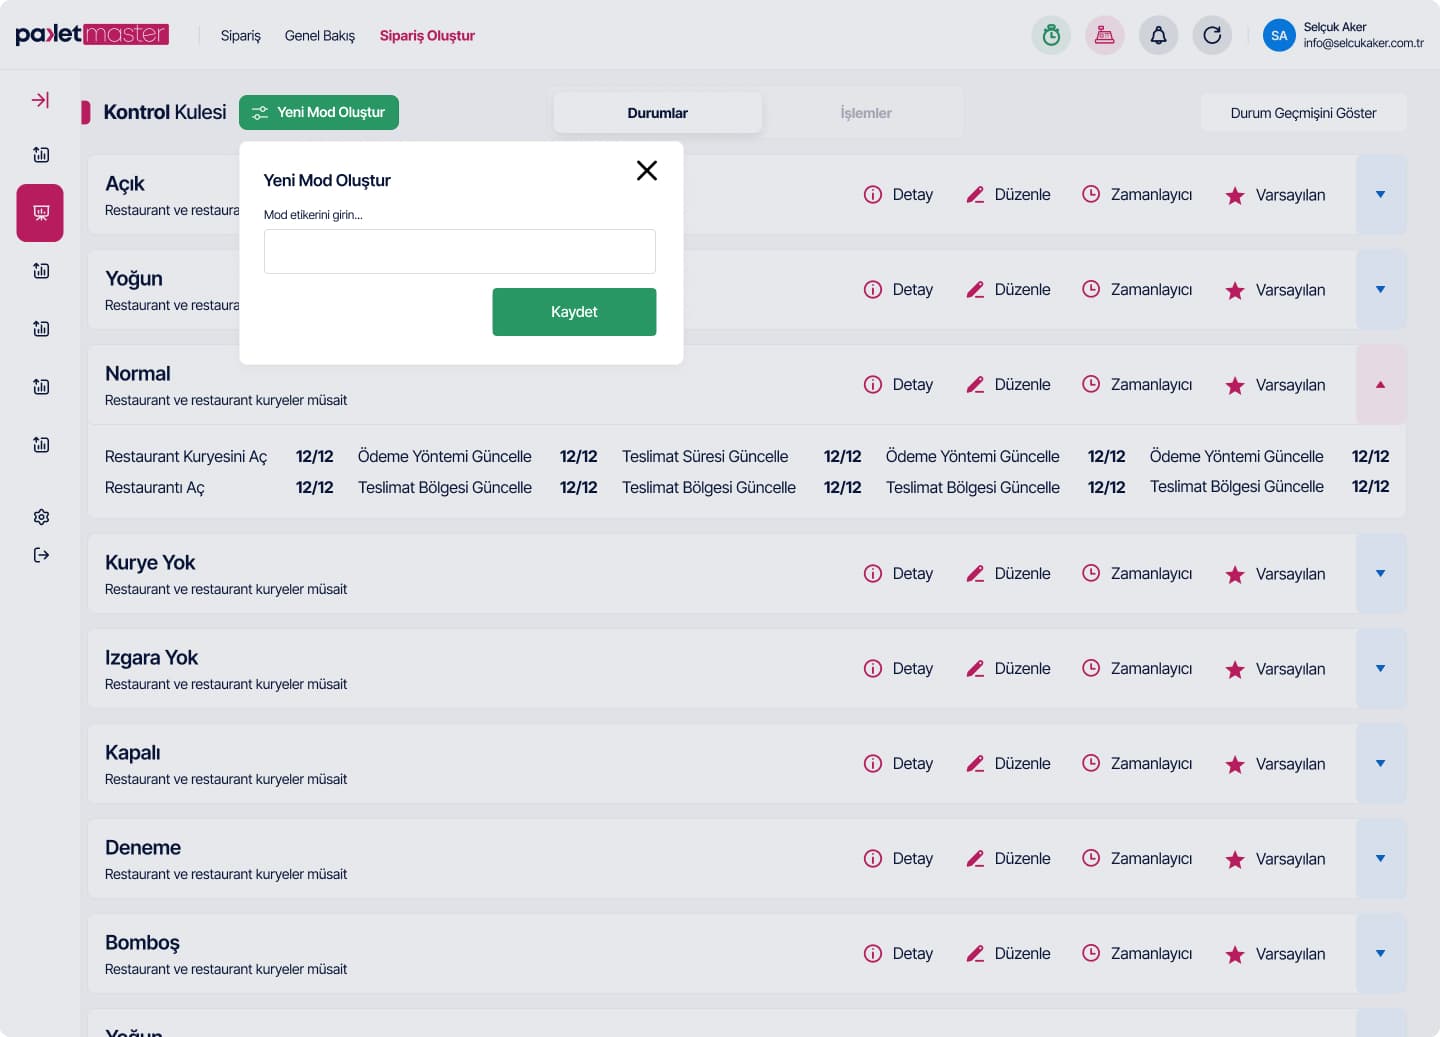The image size is (1440, 1037).
Task: Open Zamanlayıcı for Normal mode
Action: click(1137, 384)
